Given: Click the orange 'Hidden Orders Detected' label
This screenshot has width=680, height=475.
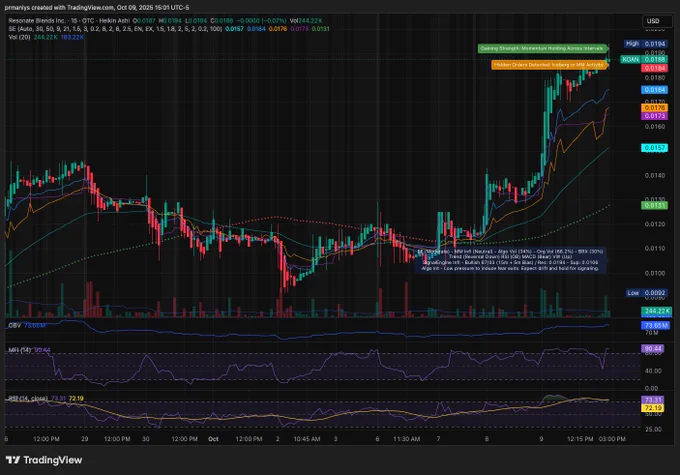Looking at the screenshot, I should pos(549,65).
